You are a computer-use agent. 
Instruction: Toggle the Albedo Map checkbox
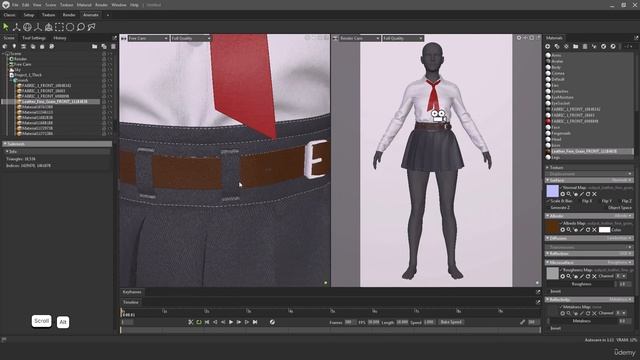(562, 223)
